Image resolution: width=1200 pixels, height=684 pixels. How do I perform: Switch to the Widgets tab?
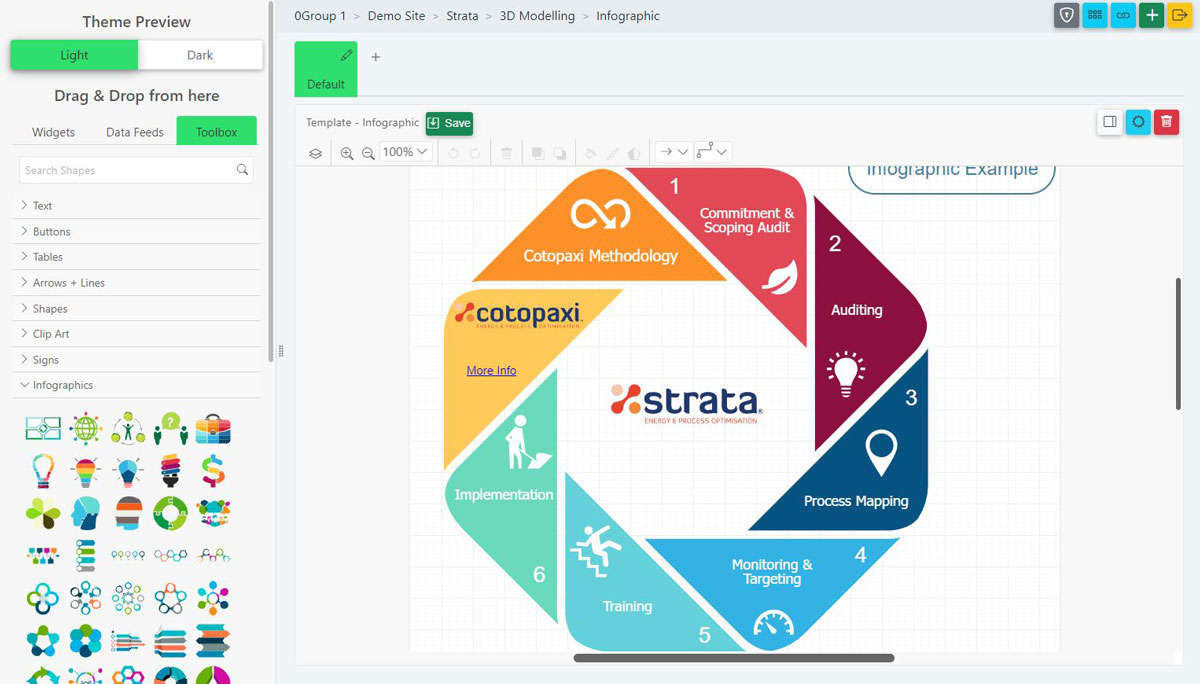click(x=53, y=131)
